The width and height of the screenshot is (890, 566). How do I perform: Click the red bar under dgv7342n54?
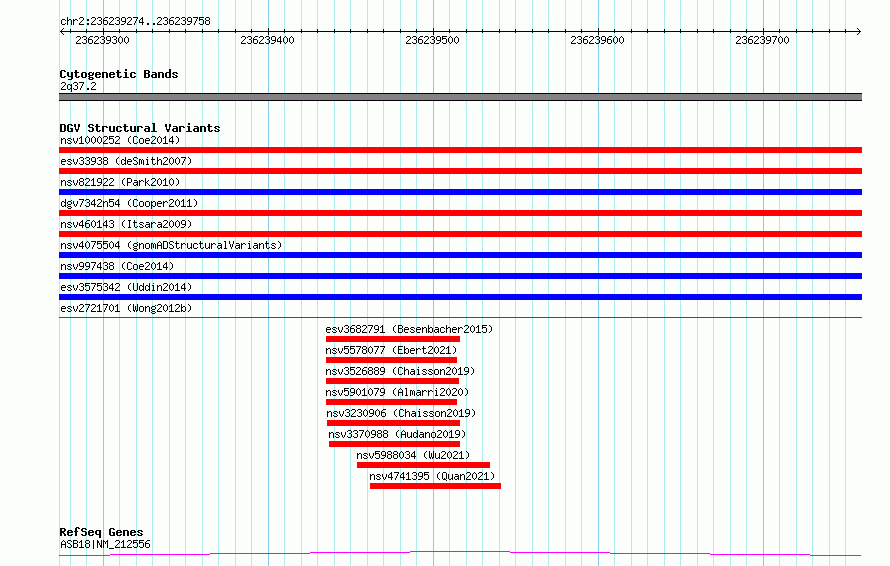pos(460,213)
